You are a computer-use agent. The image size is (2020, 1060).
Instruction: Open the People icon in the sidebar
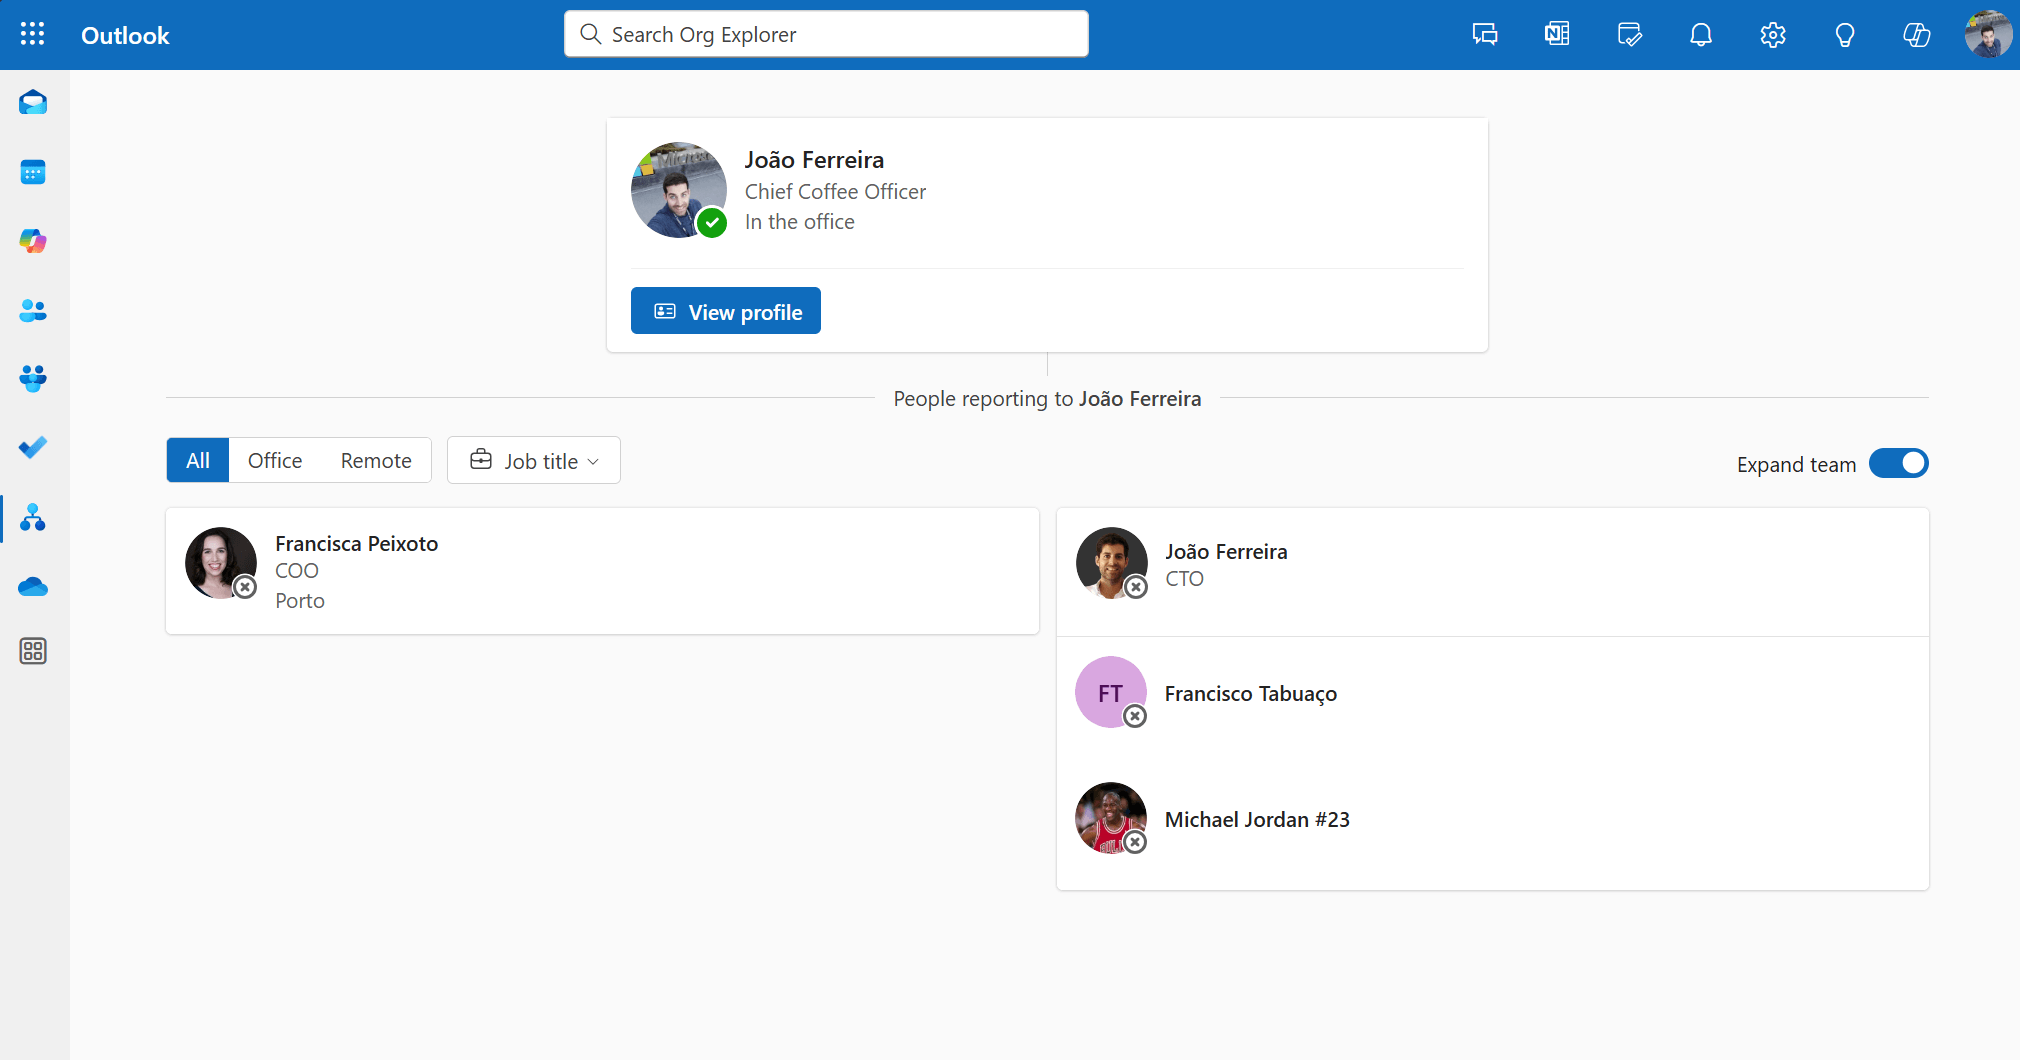pos(33,310)
